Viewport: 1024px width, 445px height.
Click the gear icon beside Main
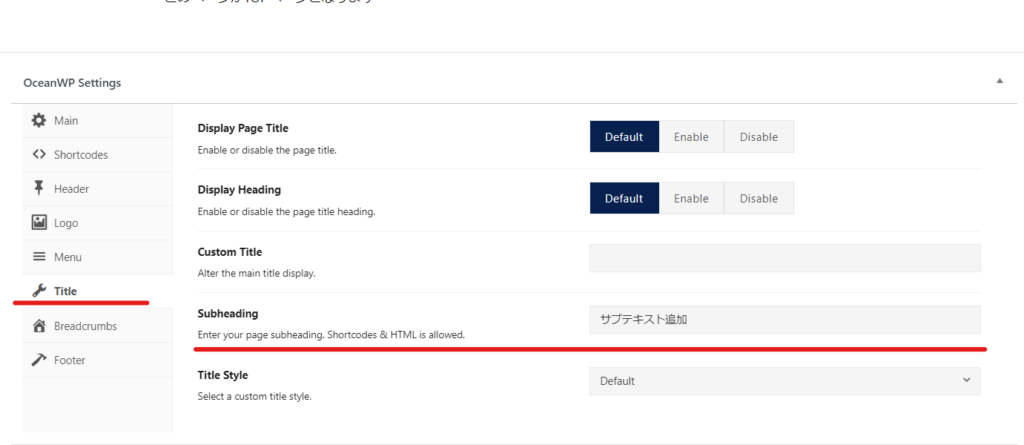click(x=39, y=120)
